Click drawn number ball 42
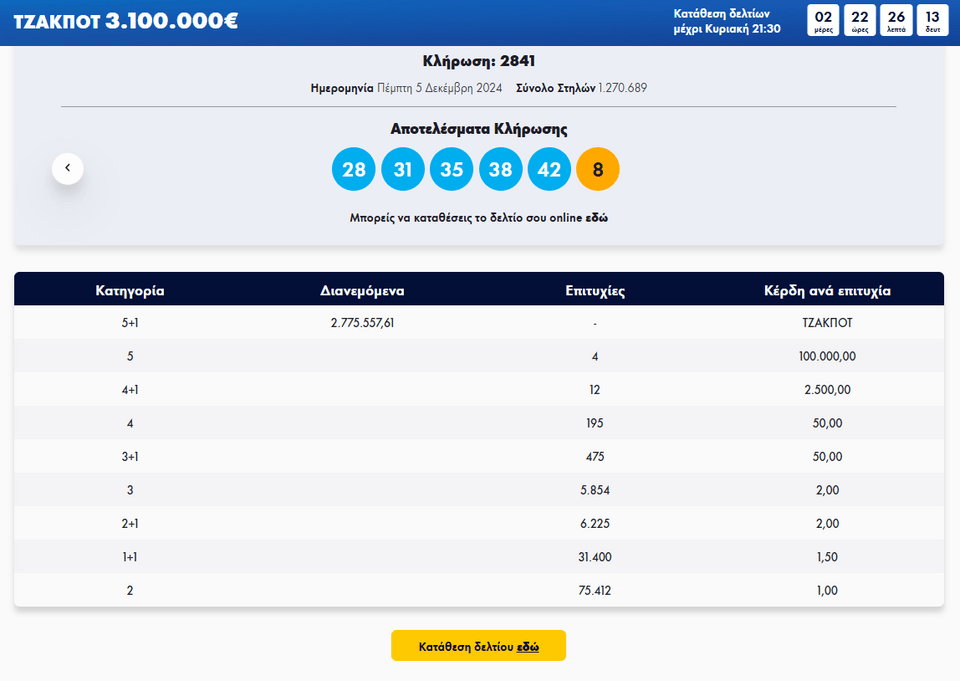 pyautogui.click(x=549, y=169)
